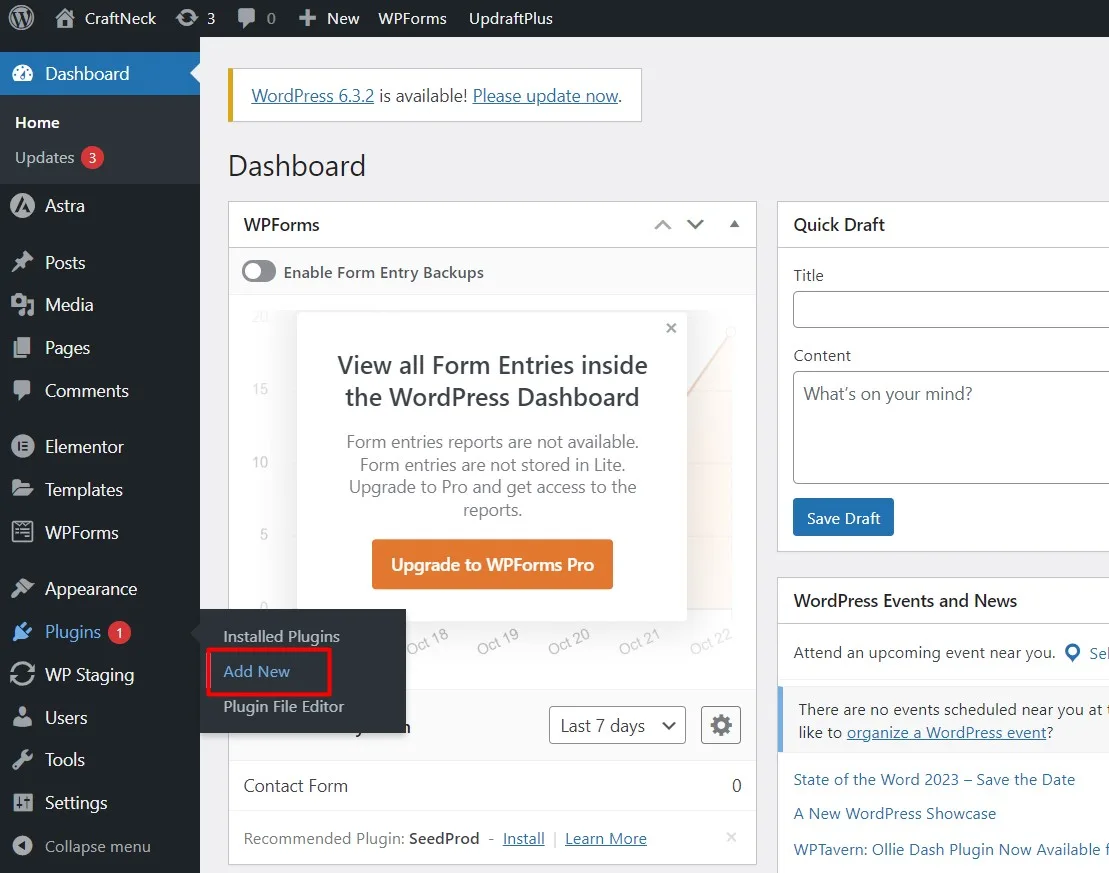The width and height of the screenshot is (1109, 873).
Task: Click the updates refresh icon in admin bar
Action: (x=187, y=18)
